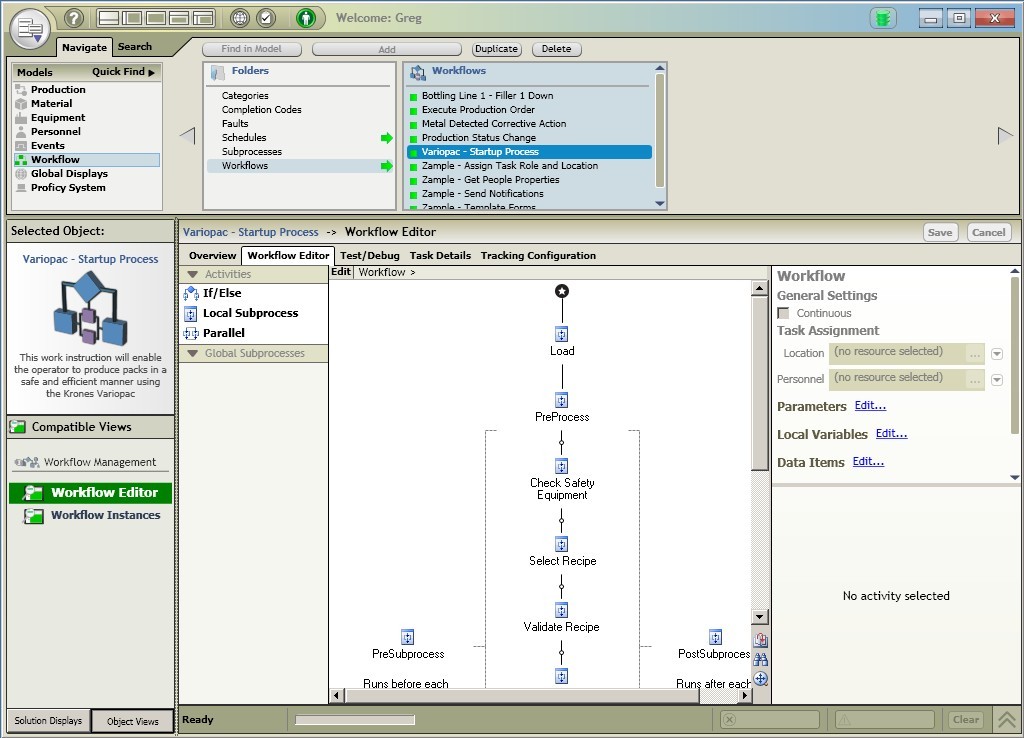Select the Validate Recipe activity icon
Screen dimensions: 1024x738
click(562, 611)
